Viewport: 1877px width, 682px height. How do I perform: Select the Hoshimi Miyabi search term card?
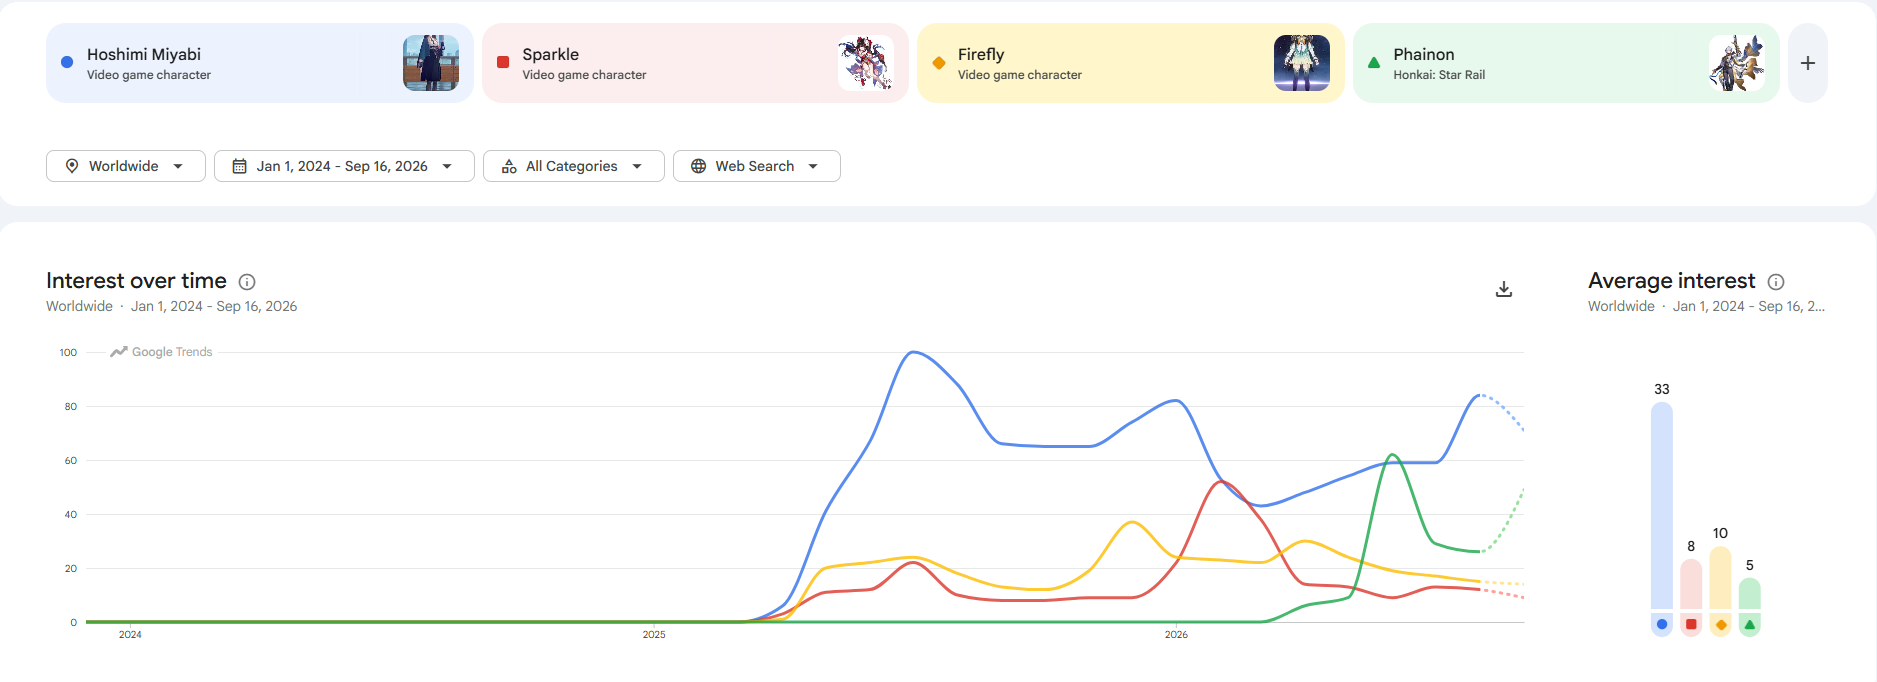click(x=259, y=63)
